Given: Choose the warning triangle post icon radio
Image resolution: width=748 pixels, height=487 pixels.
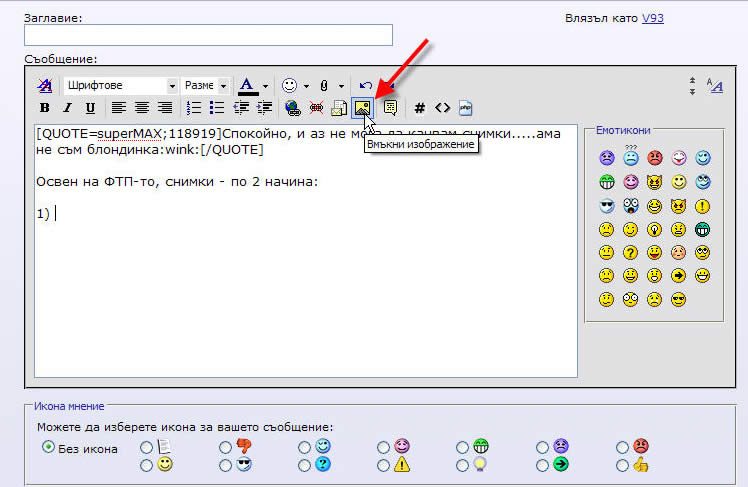Looking at the screenshot, I should tap(383, 466).
